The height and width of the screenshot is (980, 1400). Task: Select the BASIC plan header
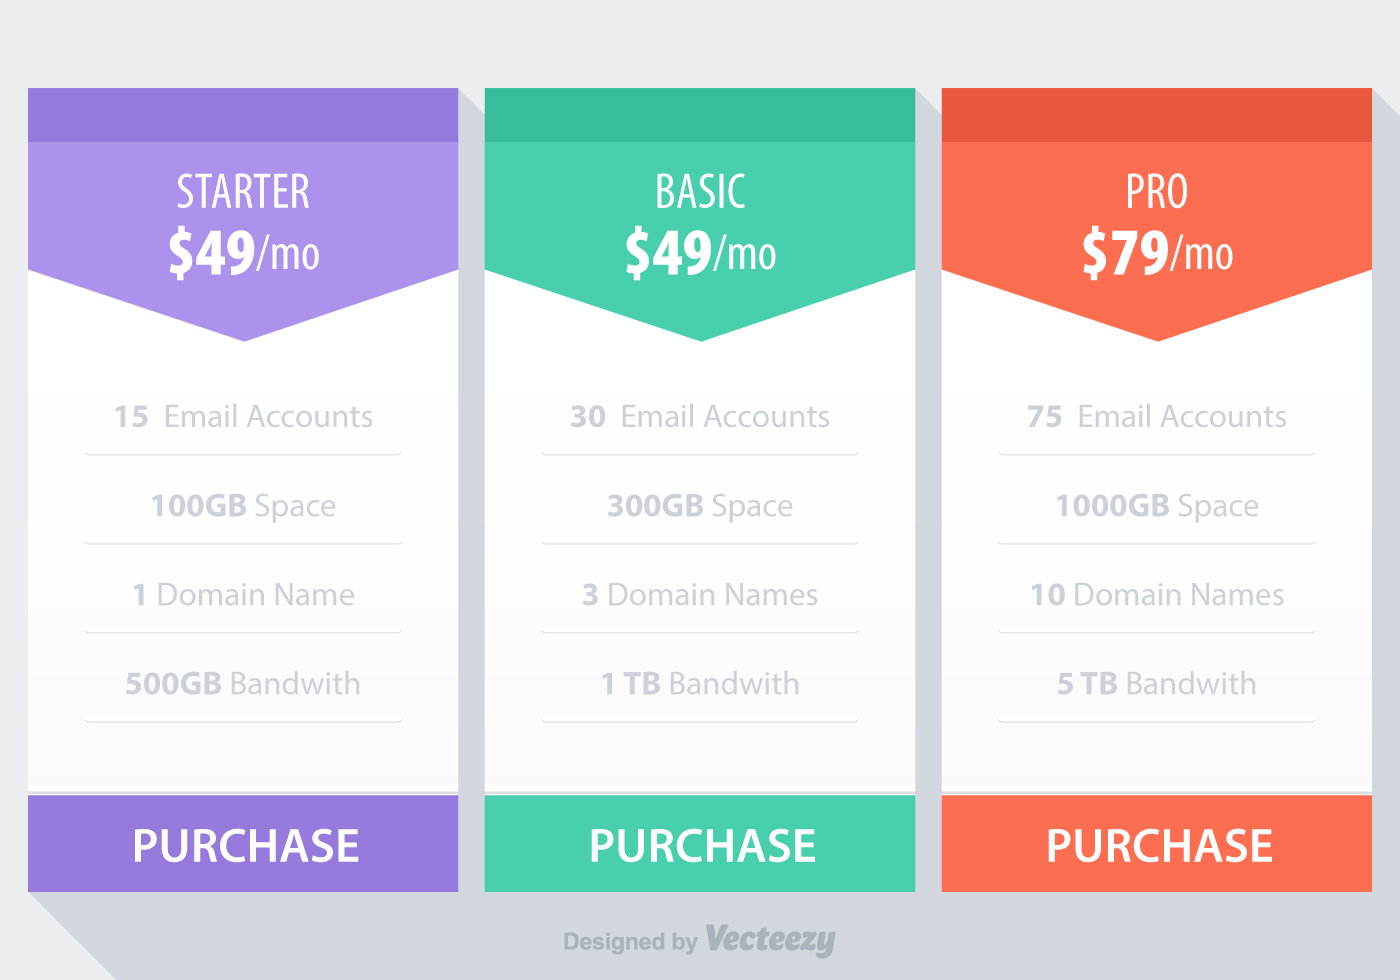pos(700,192)
